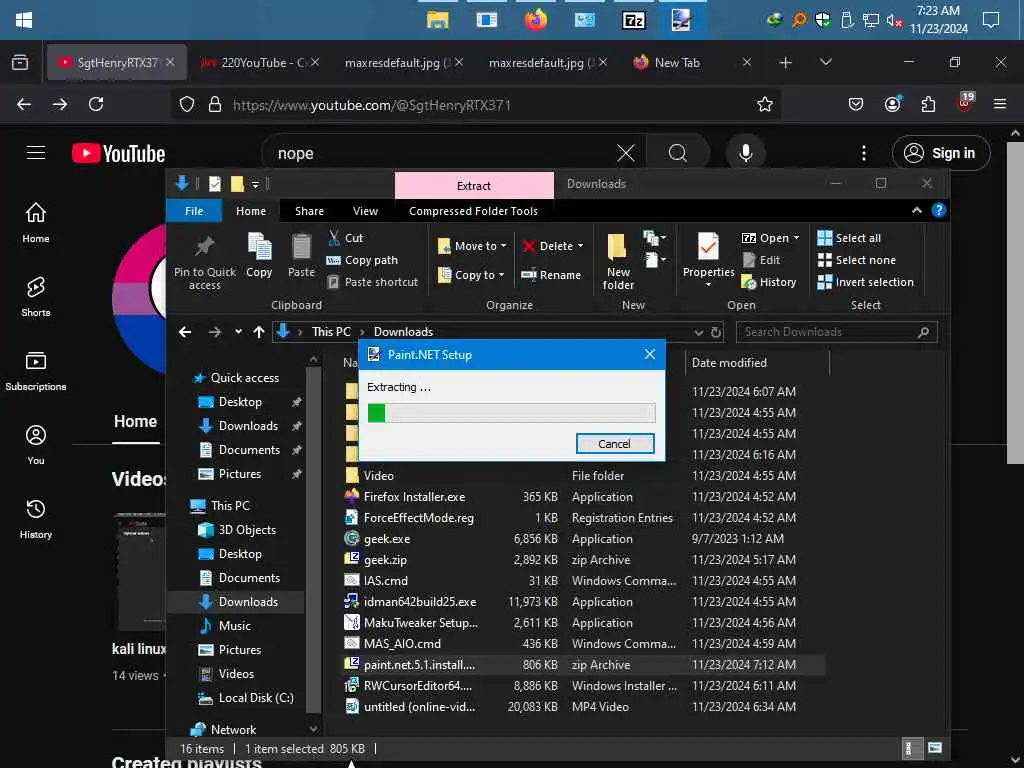Click the Search Downloads field

pyautogui.click(x=837, y=332)
